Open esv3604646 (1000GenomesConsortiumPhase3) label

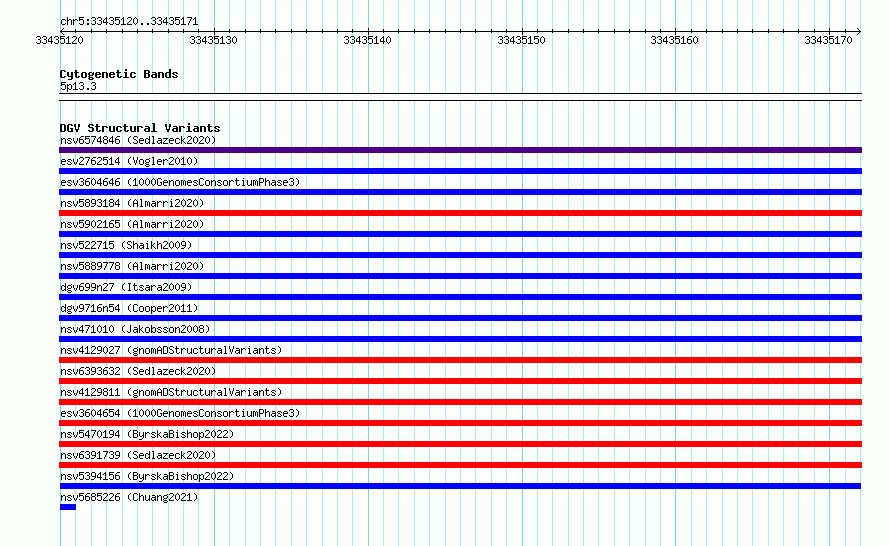click(x=180, y=182)
